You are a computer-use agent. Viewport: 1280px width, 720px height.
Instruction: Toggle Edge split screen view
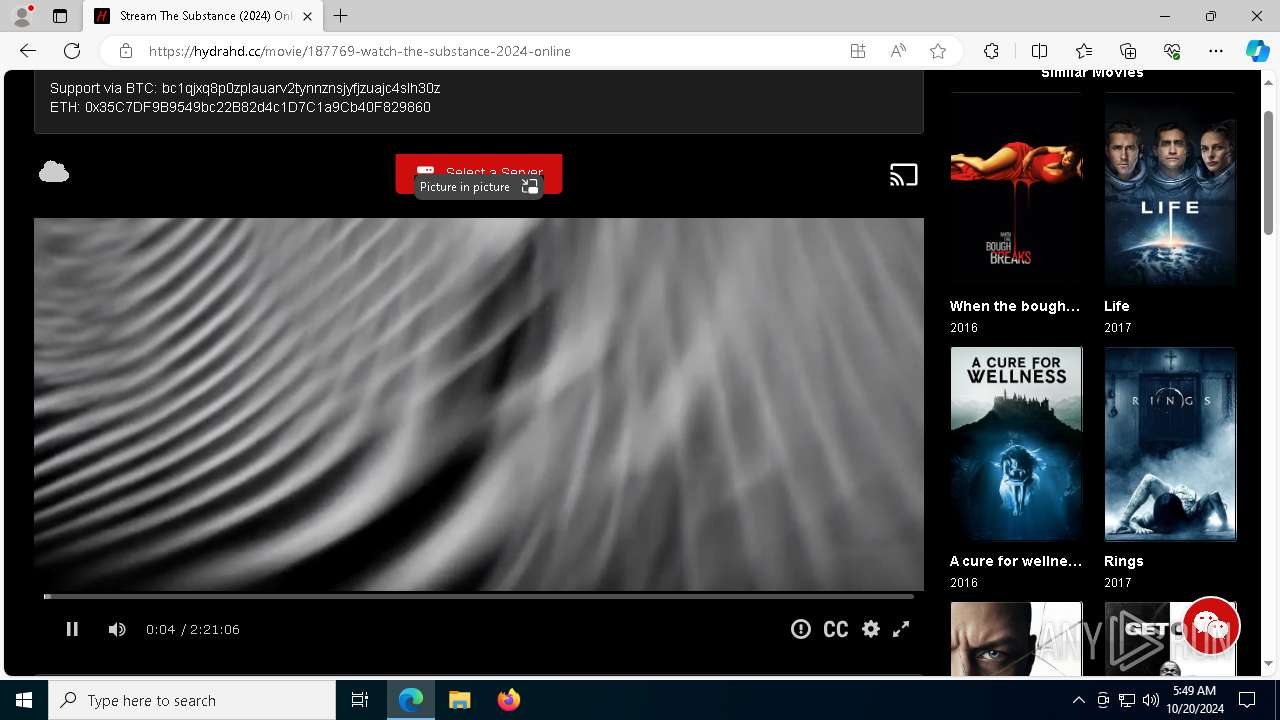pyautogui.click(x=1039, y=51)
